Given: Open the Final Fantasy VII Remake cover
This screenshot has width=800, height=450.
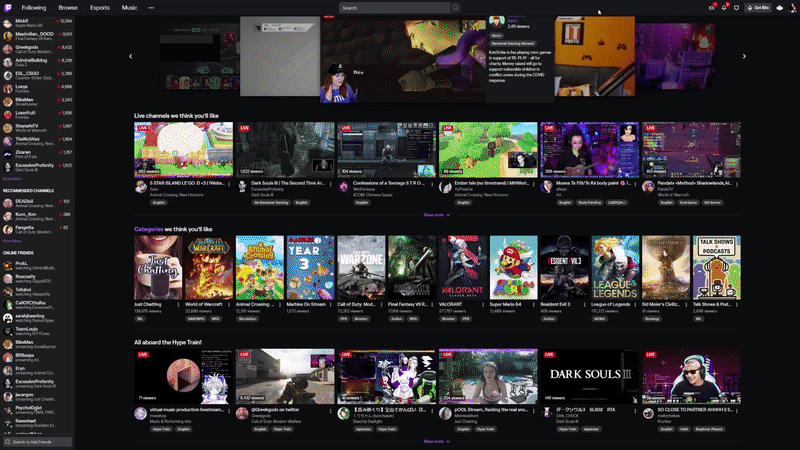Looking at the screenshot, I should pos(412,267).
